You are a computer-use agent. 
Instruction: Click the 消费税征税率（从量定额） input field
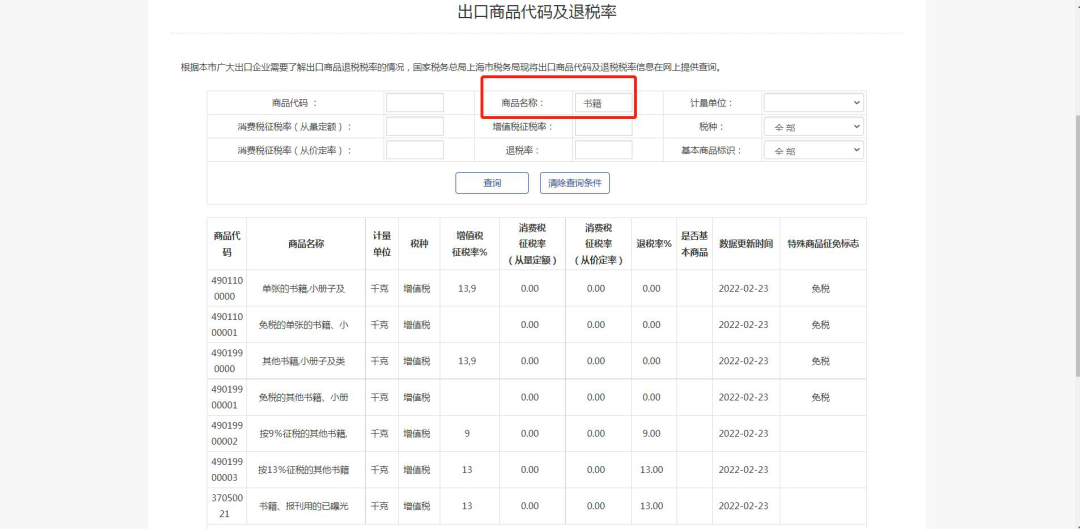(x=415, y=127)
